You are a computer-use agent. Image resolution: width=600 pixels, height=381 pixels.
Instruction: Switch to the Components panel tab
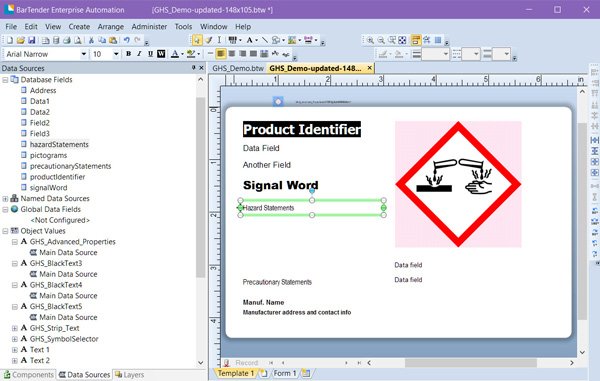pyautogui.click(x=28, y=374)
